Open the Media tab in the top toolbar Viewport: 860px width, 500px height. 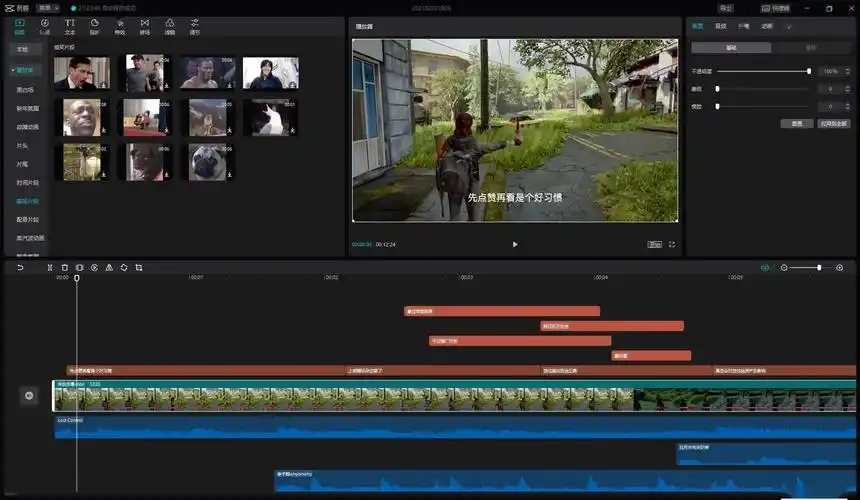20,26
